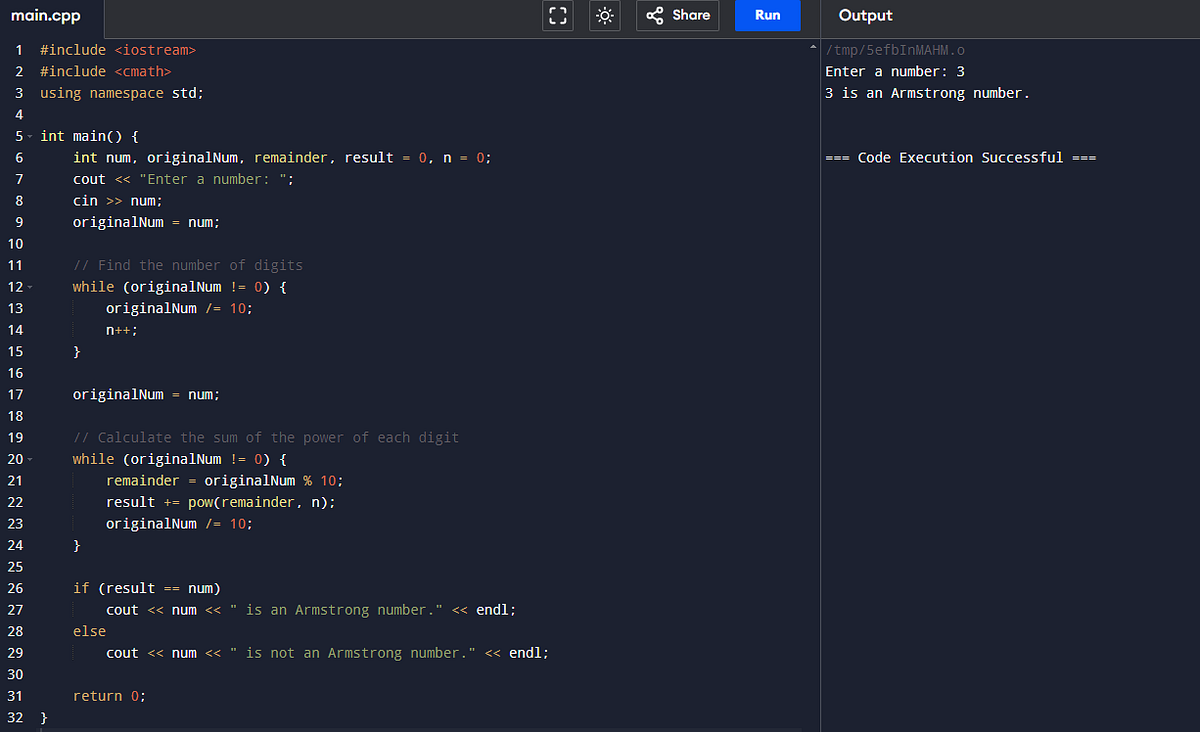Open the Share dialog
The width and height of the screenshot is (1200, 732).
(677, 15)
